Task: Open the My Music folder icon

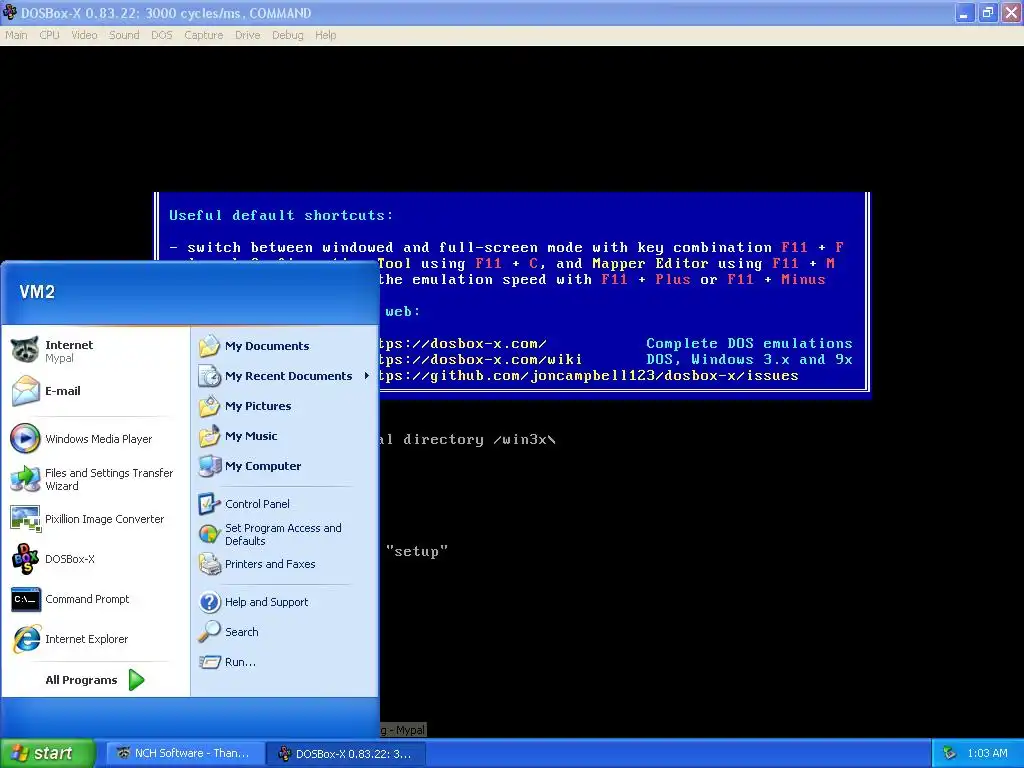Action: 210,436
